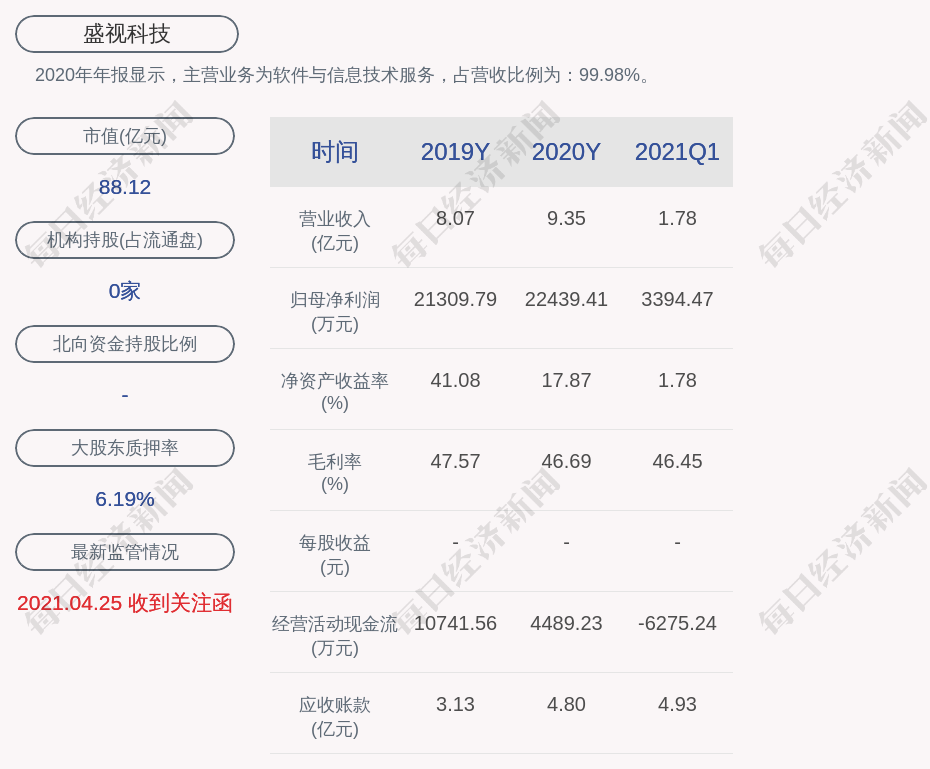Select the 营业收入 2019Y value 8.07
Screen dimensions: 930x769
point(456,218)
